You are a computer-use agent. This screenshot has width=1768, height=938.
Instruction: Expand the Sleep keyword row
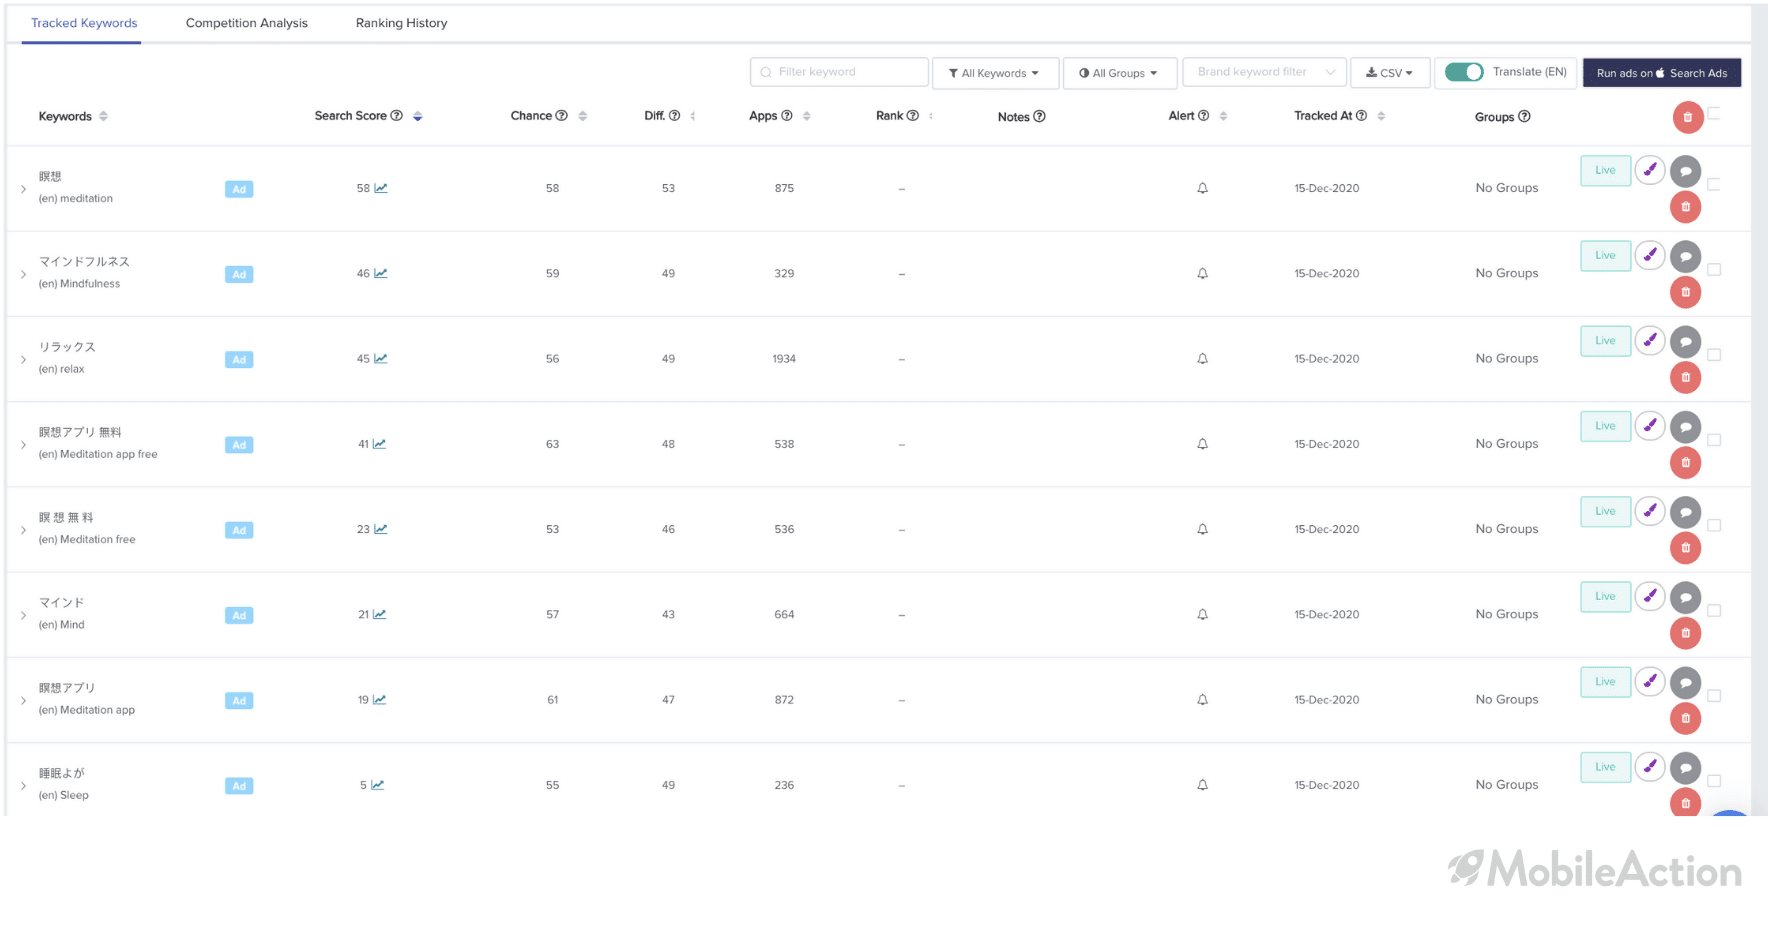pos(23,786)
